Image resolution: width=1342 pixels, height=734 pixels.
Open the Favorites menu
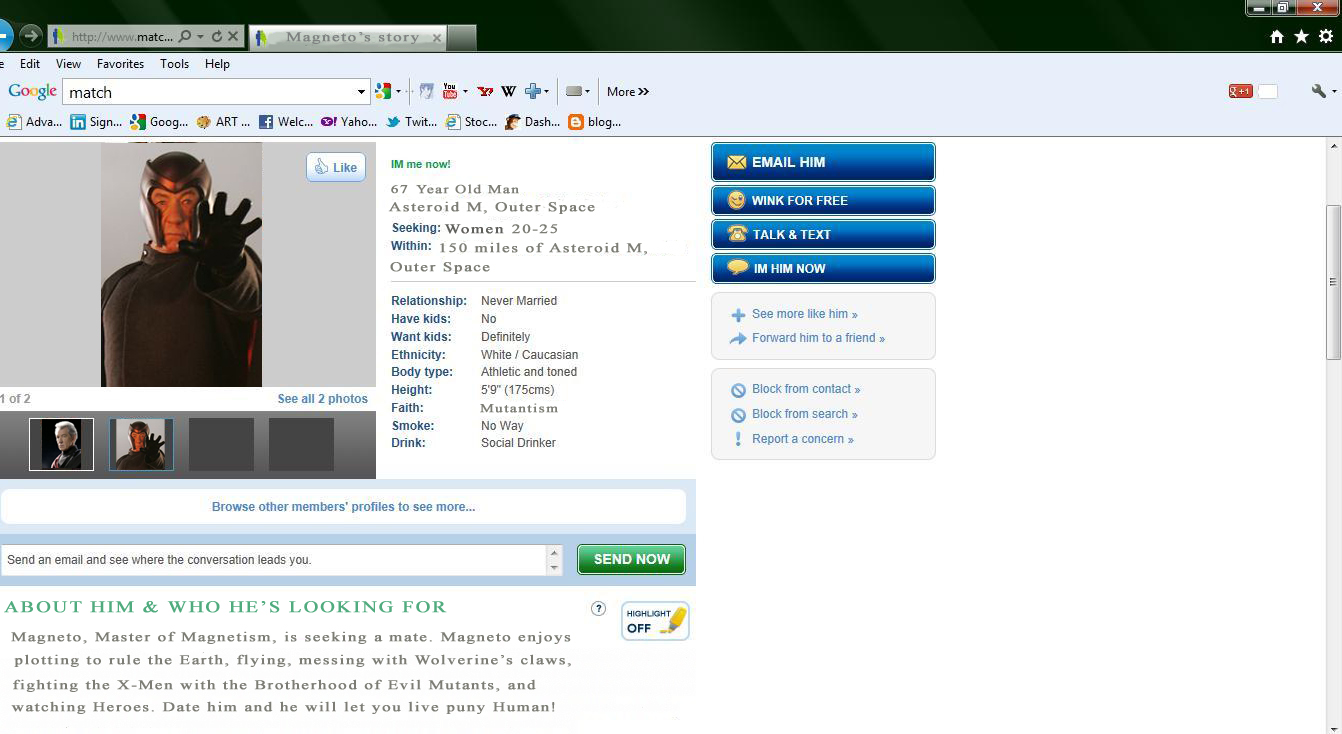120,63
